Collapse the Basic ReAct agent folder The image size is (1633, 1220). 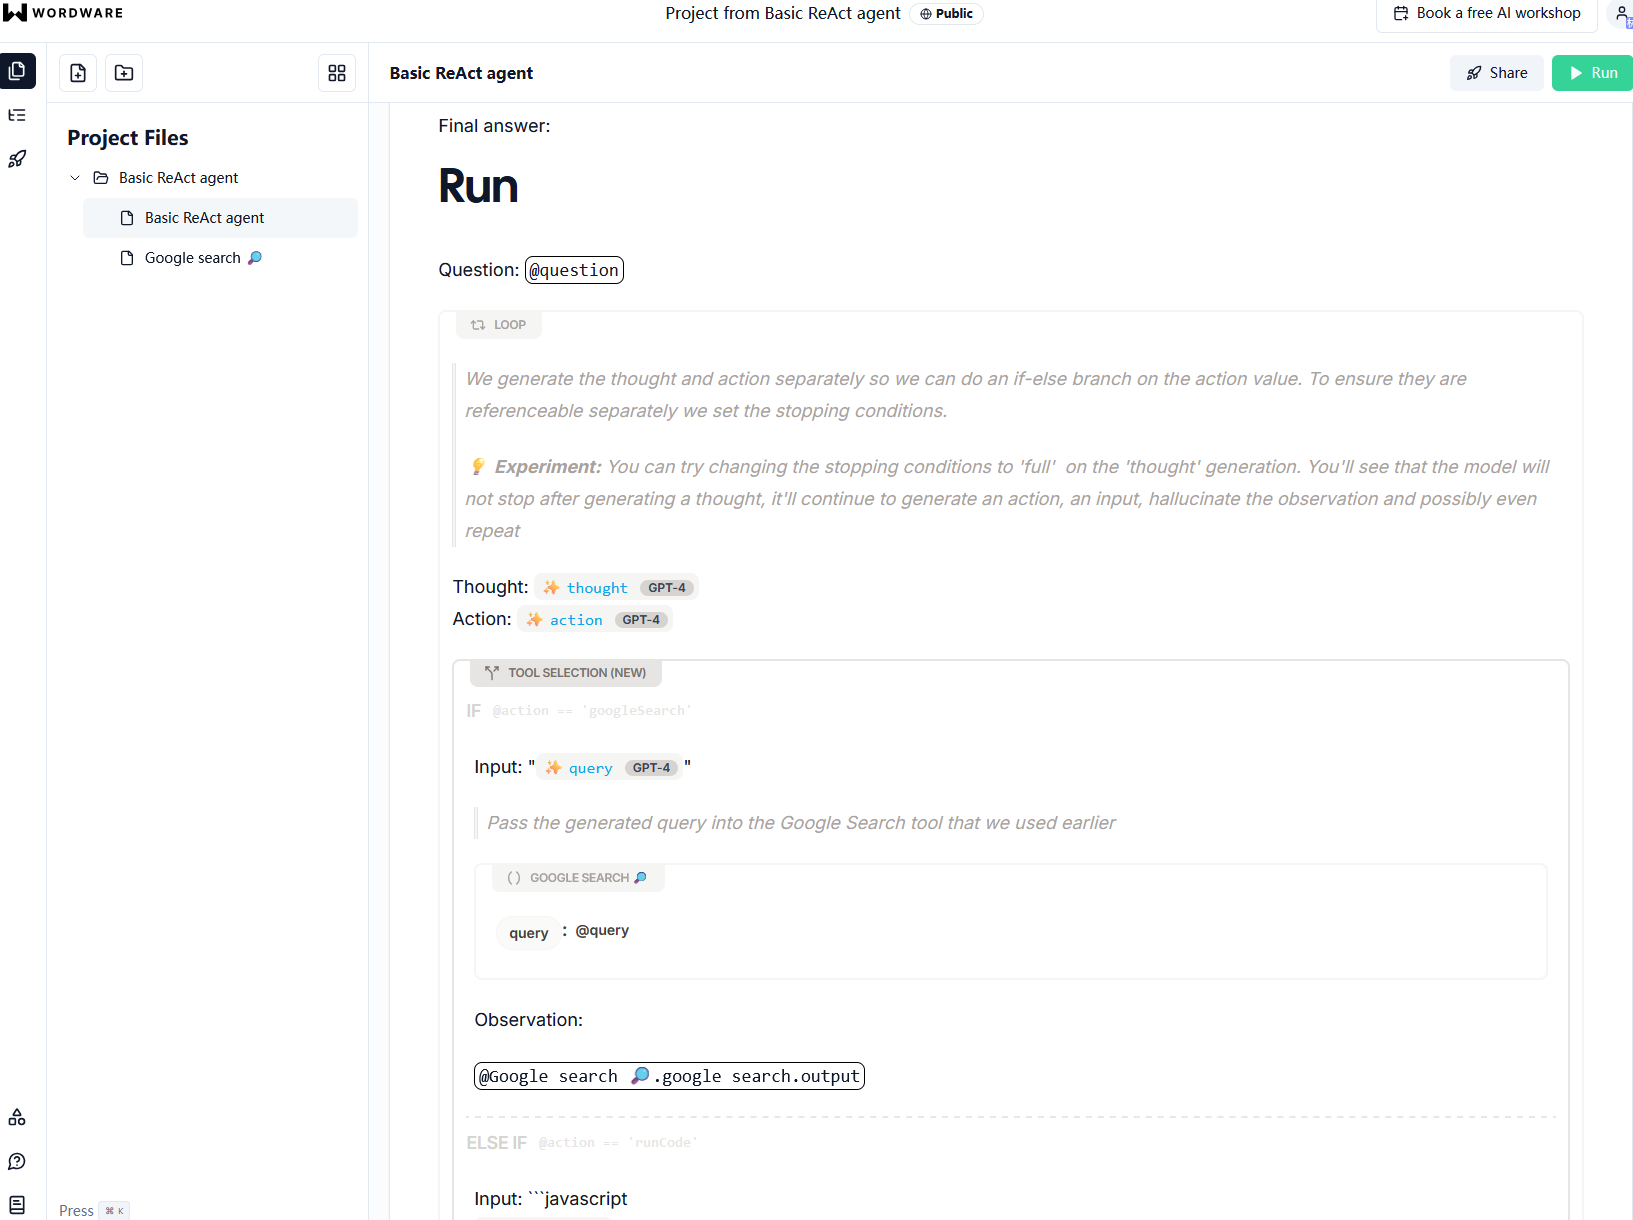tap(75, 178)
